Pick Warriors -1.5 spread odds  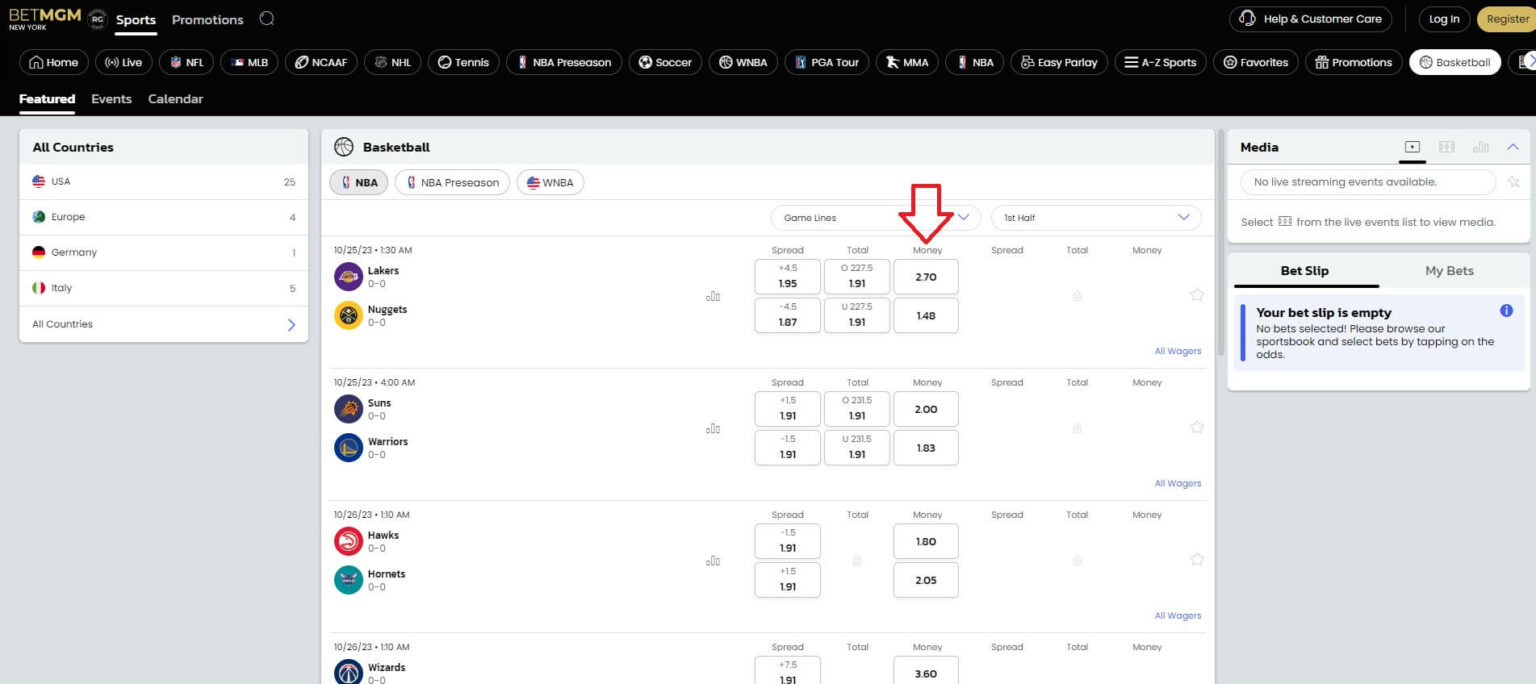[788, 448]
